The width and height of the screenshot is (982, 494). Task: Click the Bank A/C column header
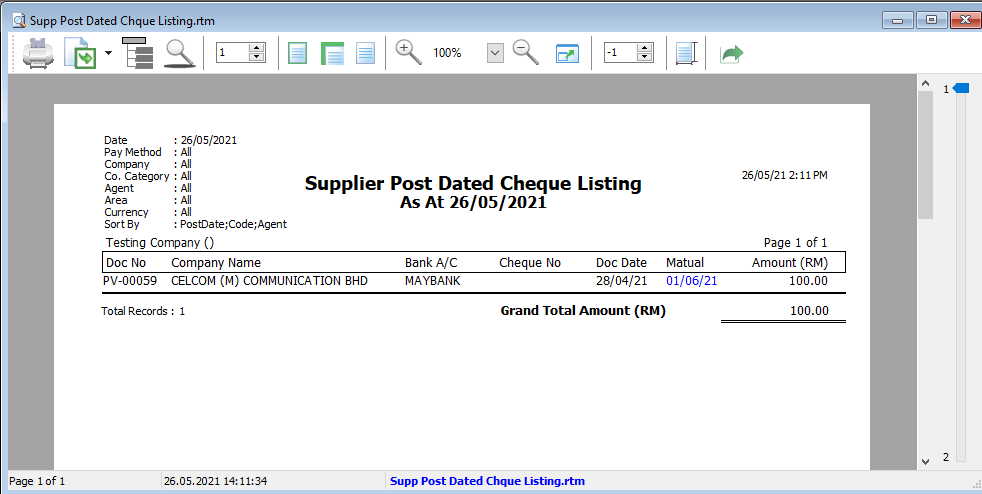pos(432,263)
